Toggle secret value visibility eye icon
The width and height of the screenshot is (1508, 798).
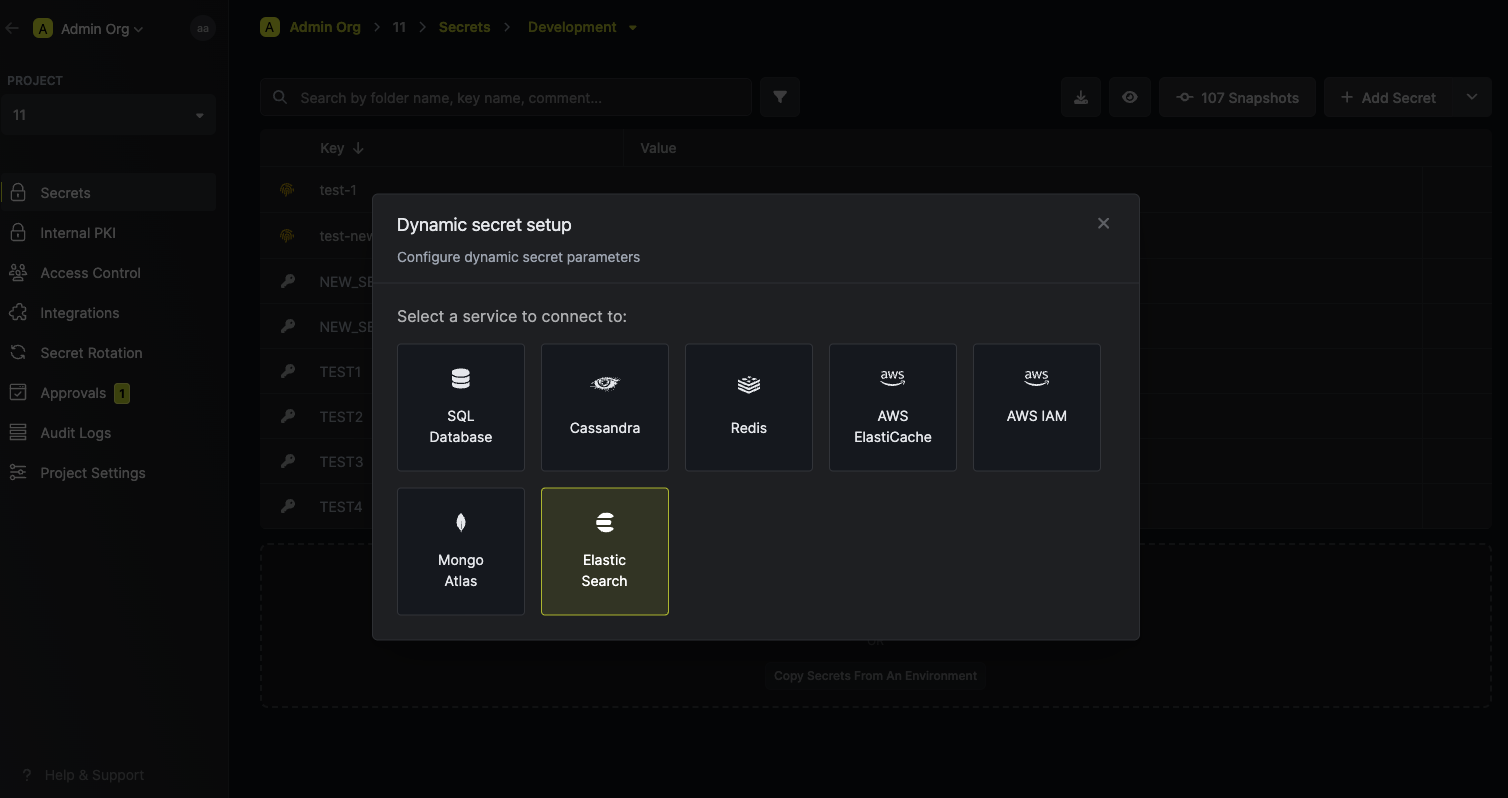tap(1130, 97)
